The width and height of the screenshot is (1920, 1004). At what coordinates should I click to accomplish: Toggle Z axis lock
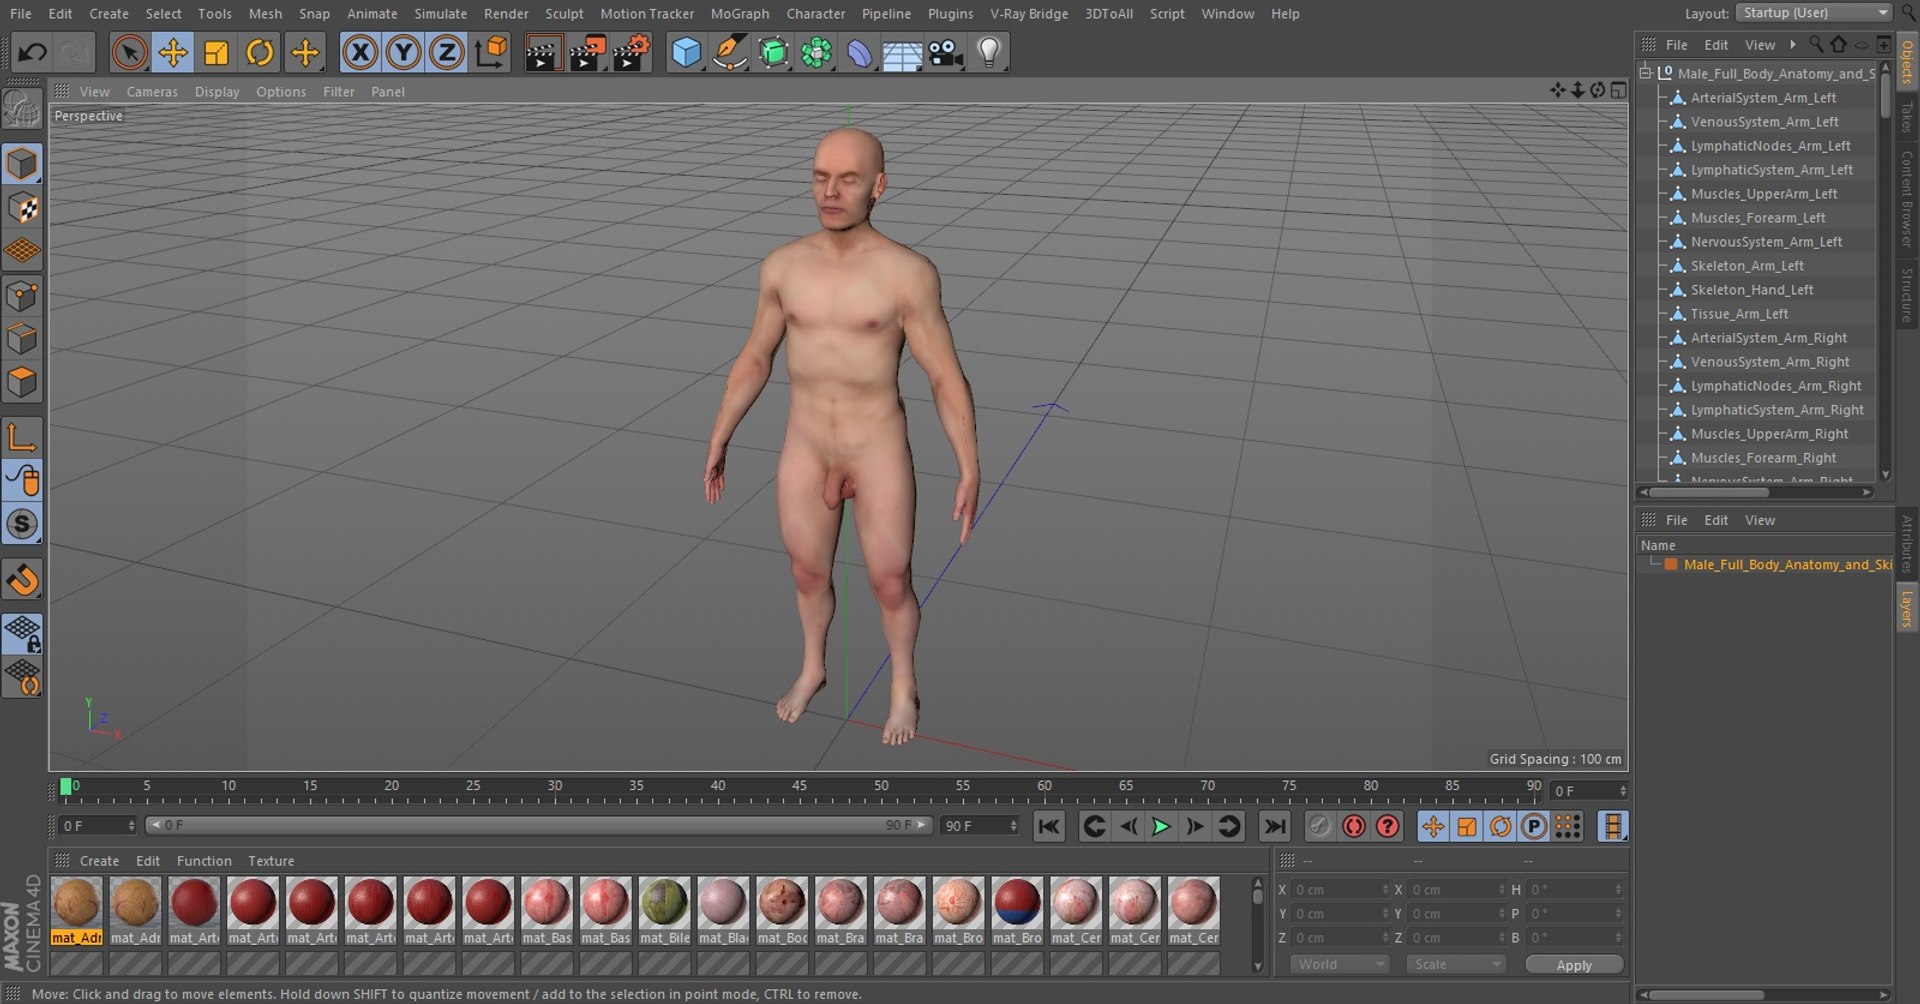446,52
